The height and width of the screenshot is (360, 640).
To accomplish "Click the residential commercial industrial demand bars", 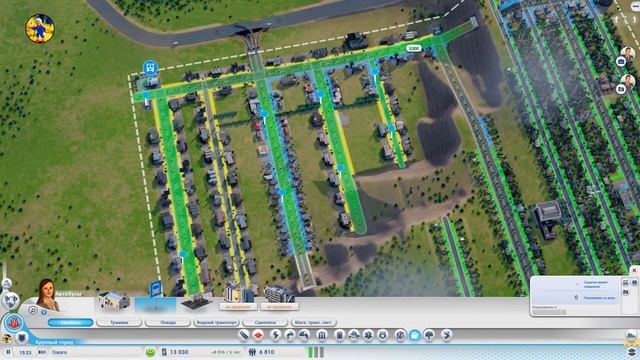I will point(316,352).
